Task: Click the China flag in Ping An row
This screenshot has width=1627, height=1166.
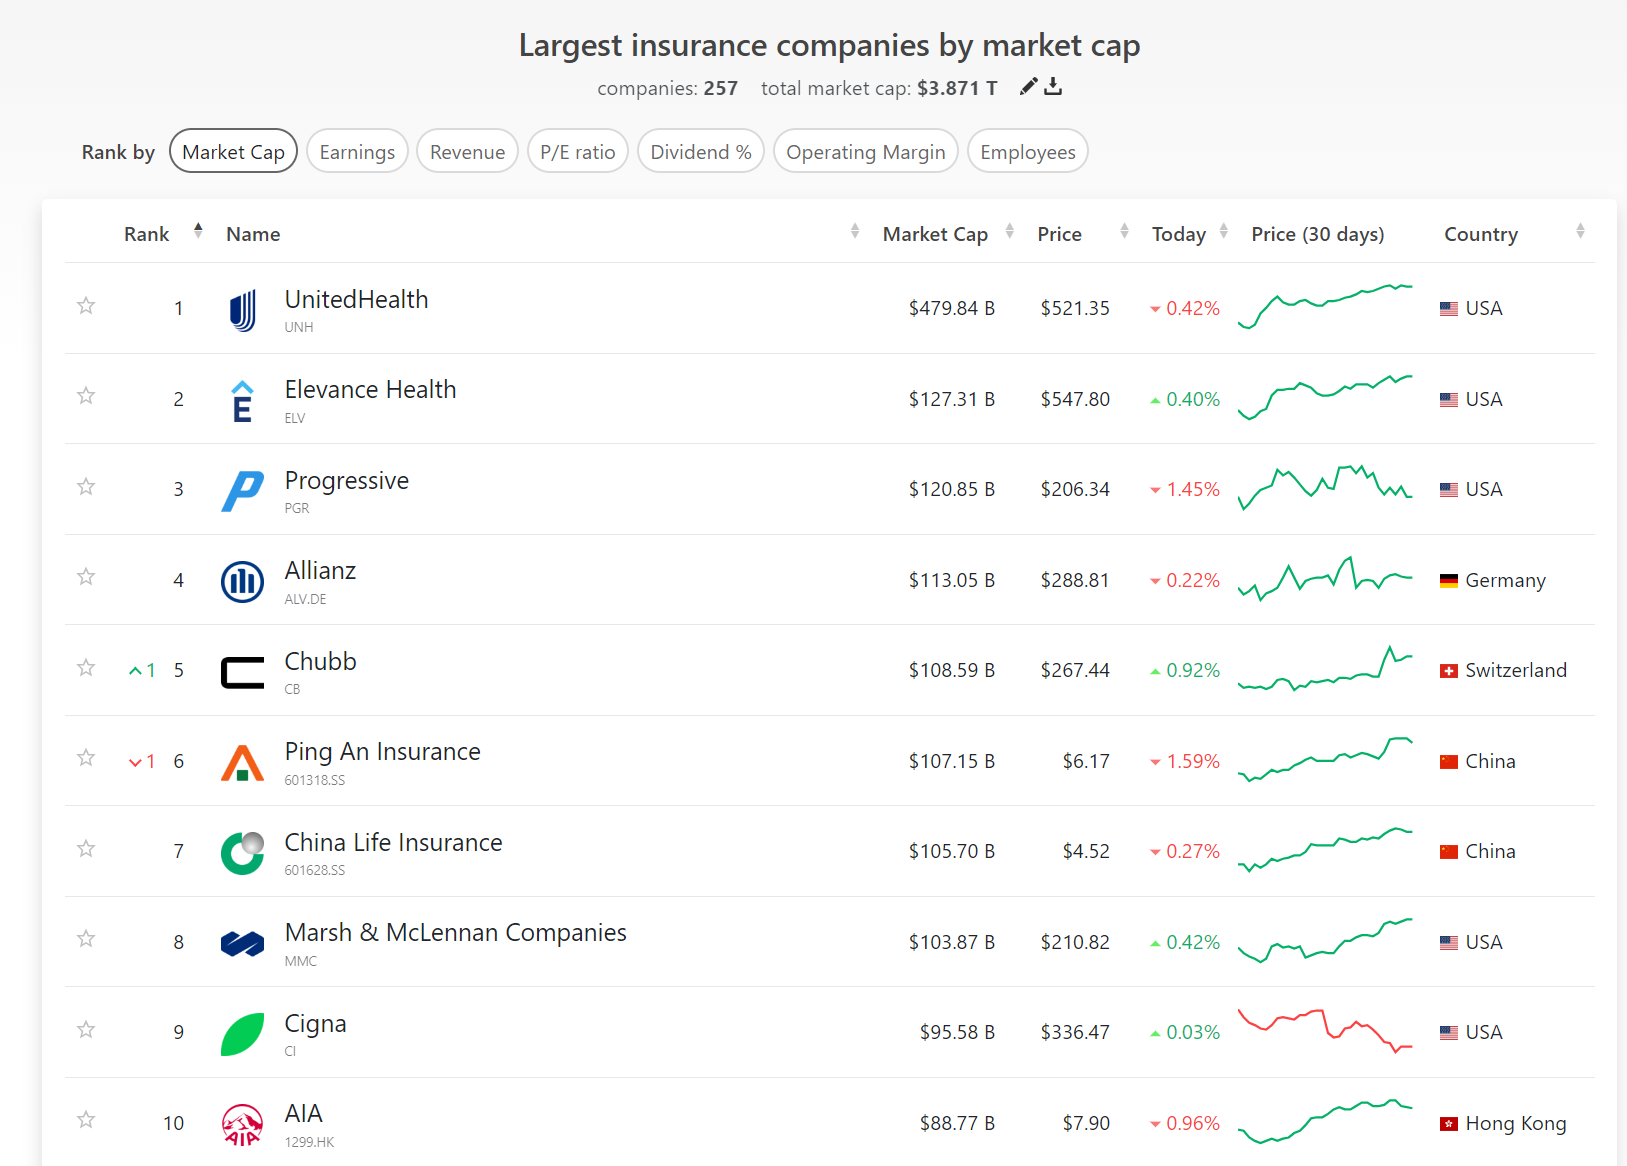Action: pyautogui.click(x=1448, y=762)
